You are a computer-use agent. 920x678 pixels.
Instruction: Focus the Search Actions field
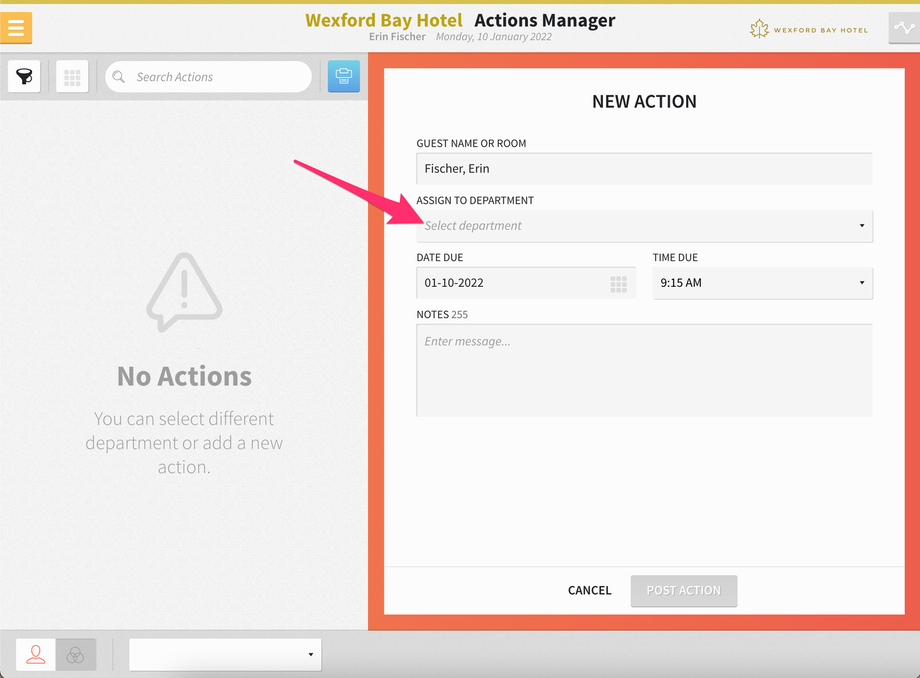208,77
